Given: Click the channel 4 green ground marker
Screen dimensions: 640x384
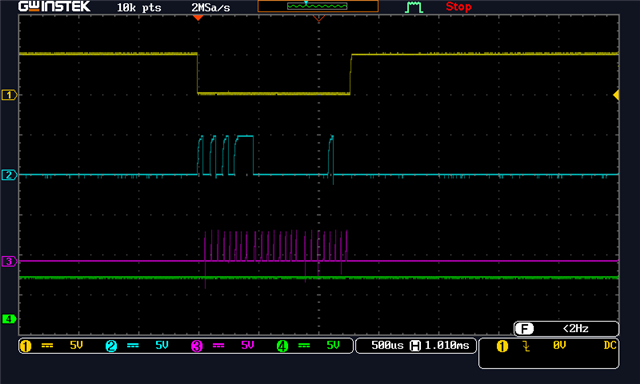Looking at the screenshot, I should tap(9, 319).
